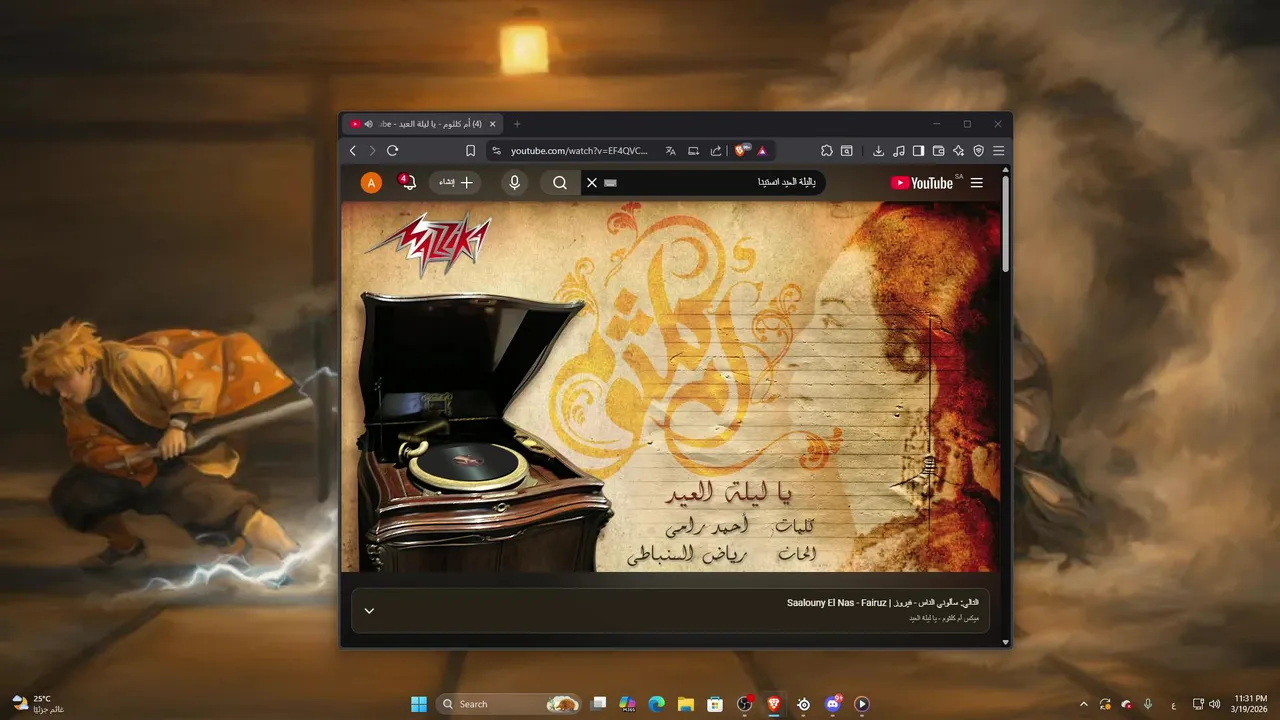Open OBS Studio from taskbar
Viewport: 1280px width, 720px height.
(x=745, y=704)
